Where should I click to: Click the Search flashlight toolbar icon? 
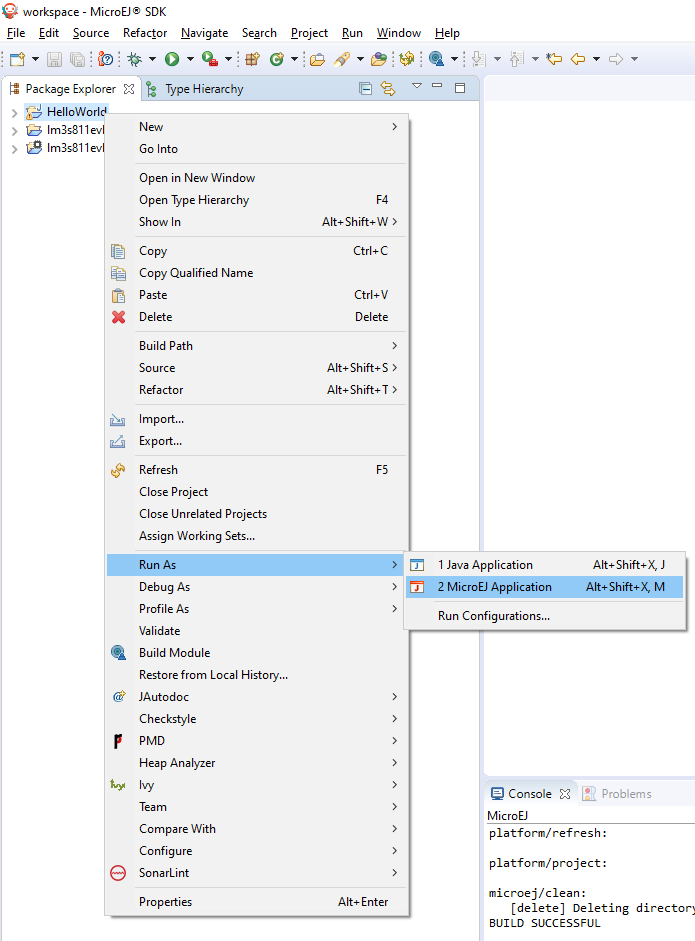pyautogui.click(x=342, y=59)
